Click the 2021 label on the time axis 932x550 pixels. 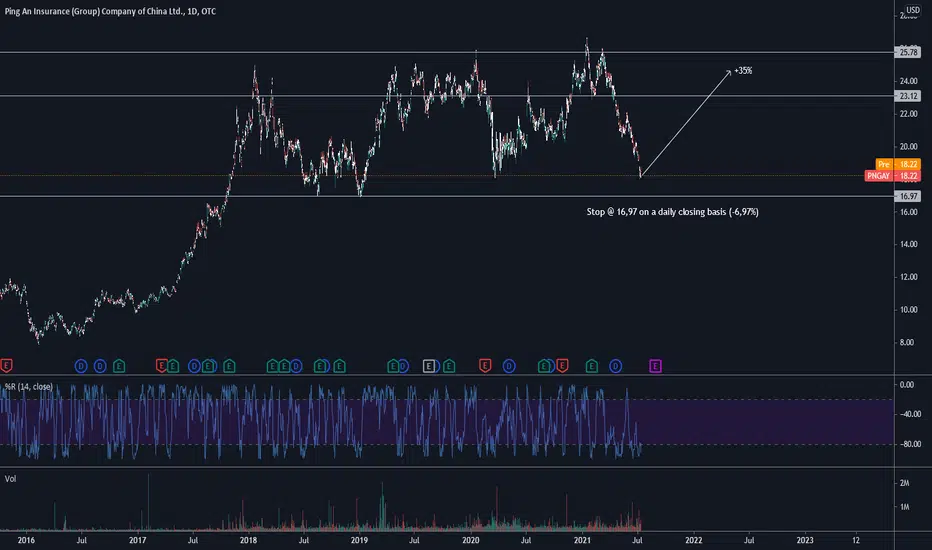[582, 540]
